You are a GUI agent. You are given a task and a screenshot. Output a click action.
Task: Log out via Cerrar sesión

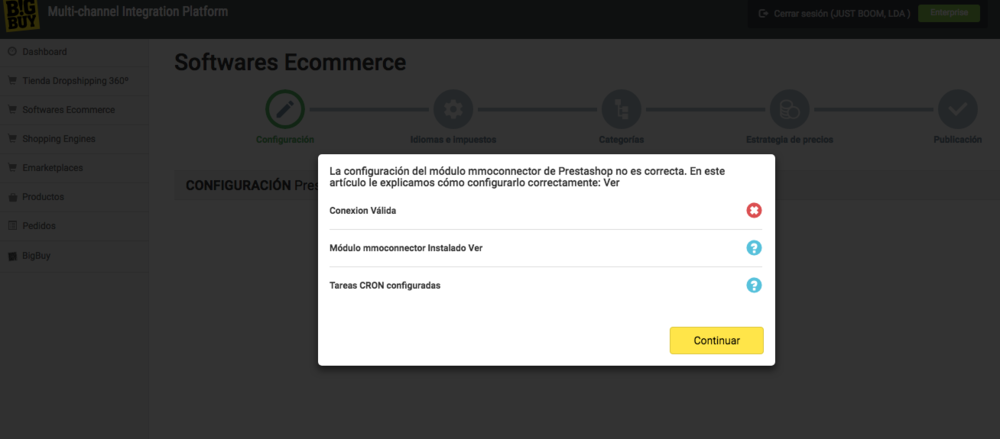coord(834,13)
